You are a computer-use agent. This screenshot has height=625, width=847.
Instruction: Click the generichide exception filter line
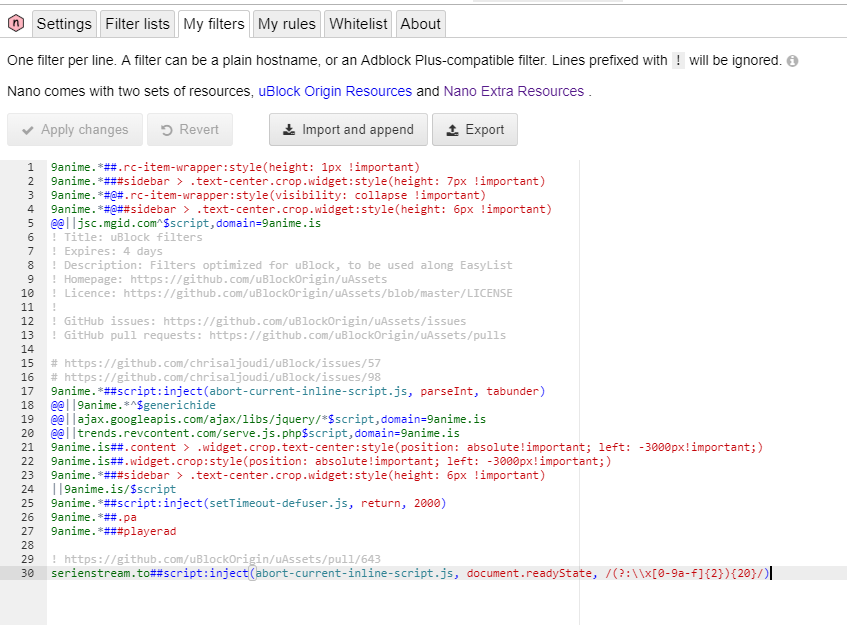(x=133, y=405)
